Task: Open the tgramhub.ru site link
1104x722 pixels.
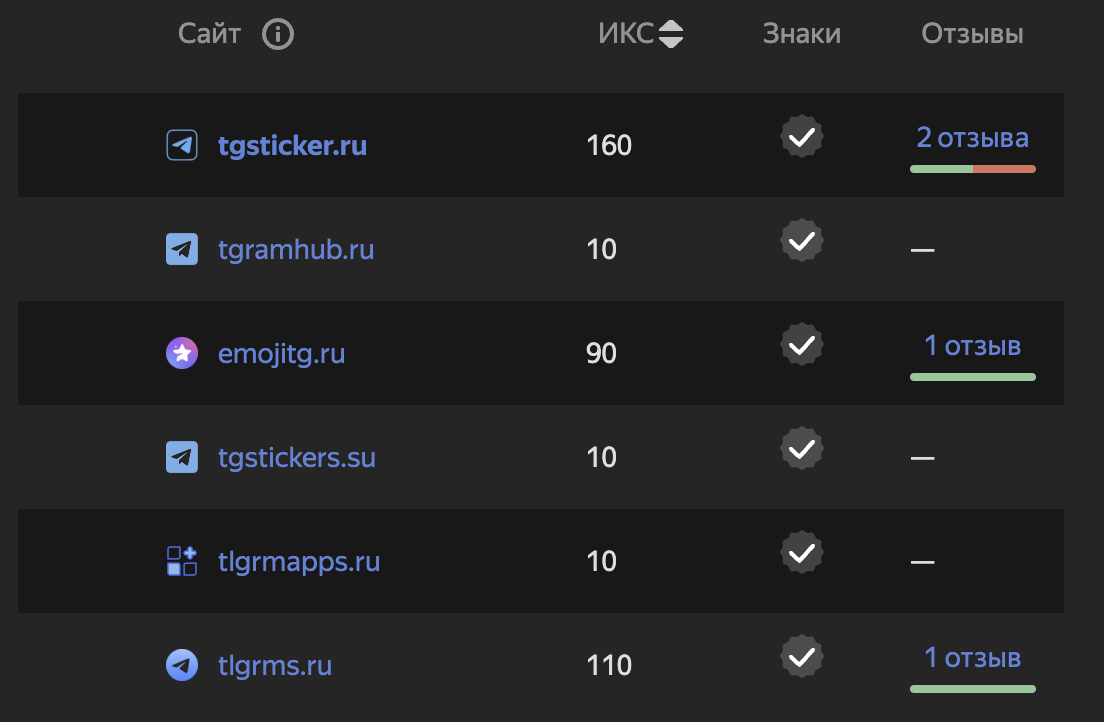Action: 296,249
